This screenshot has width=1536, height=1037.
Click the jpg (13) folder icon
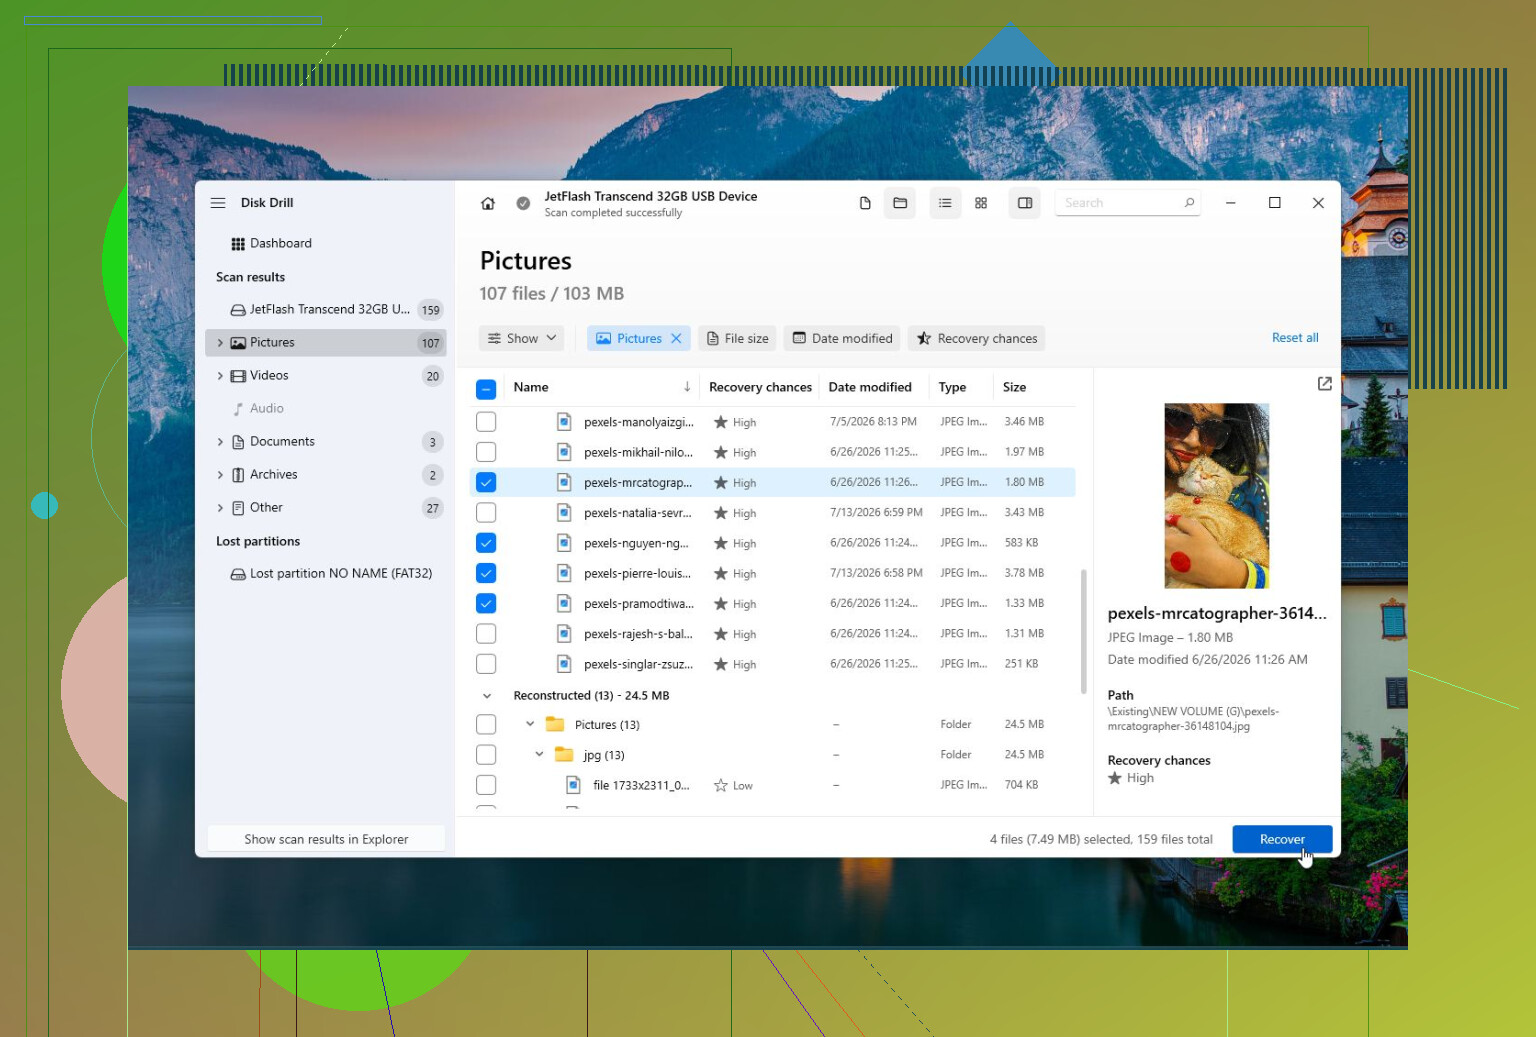pyautogui.click(x=564, y=755)
